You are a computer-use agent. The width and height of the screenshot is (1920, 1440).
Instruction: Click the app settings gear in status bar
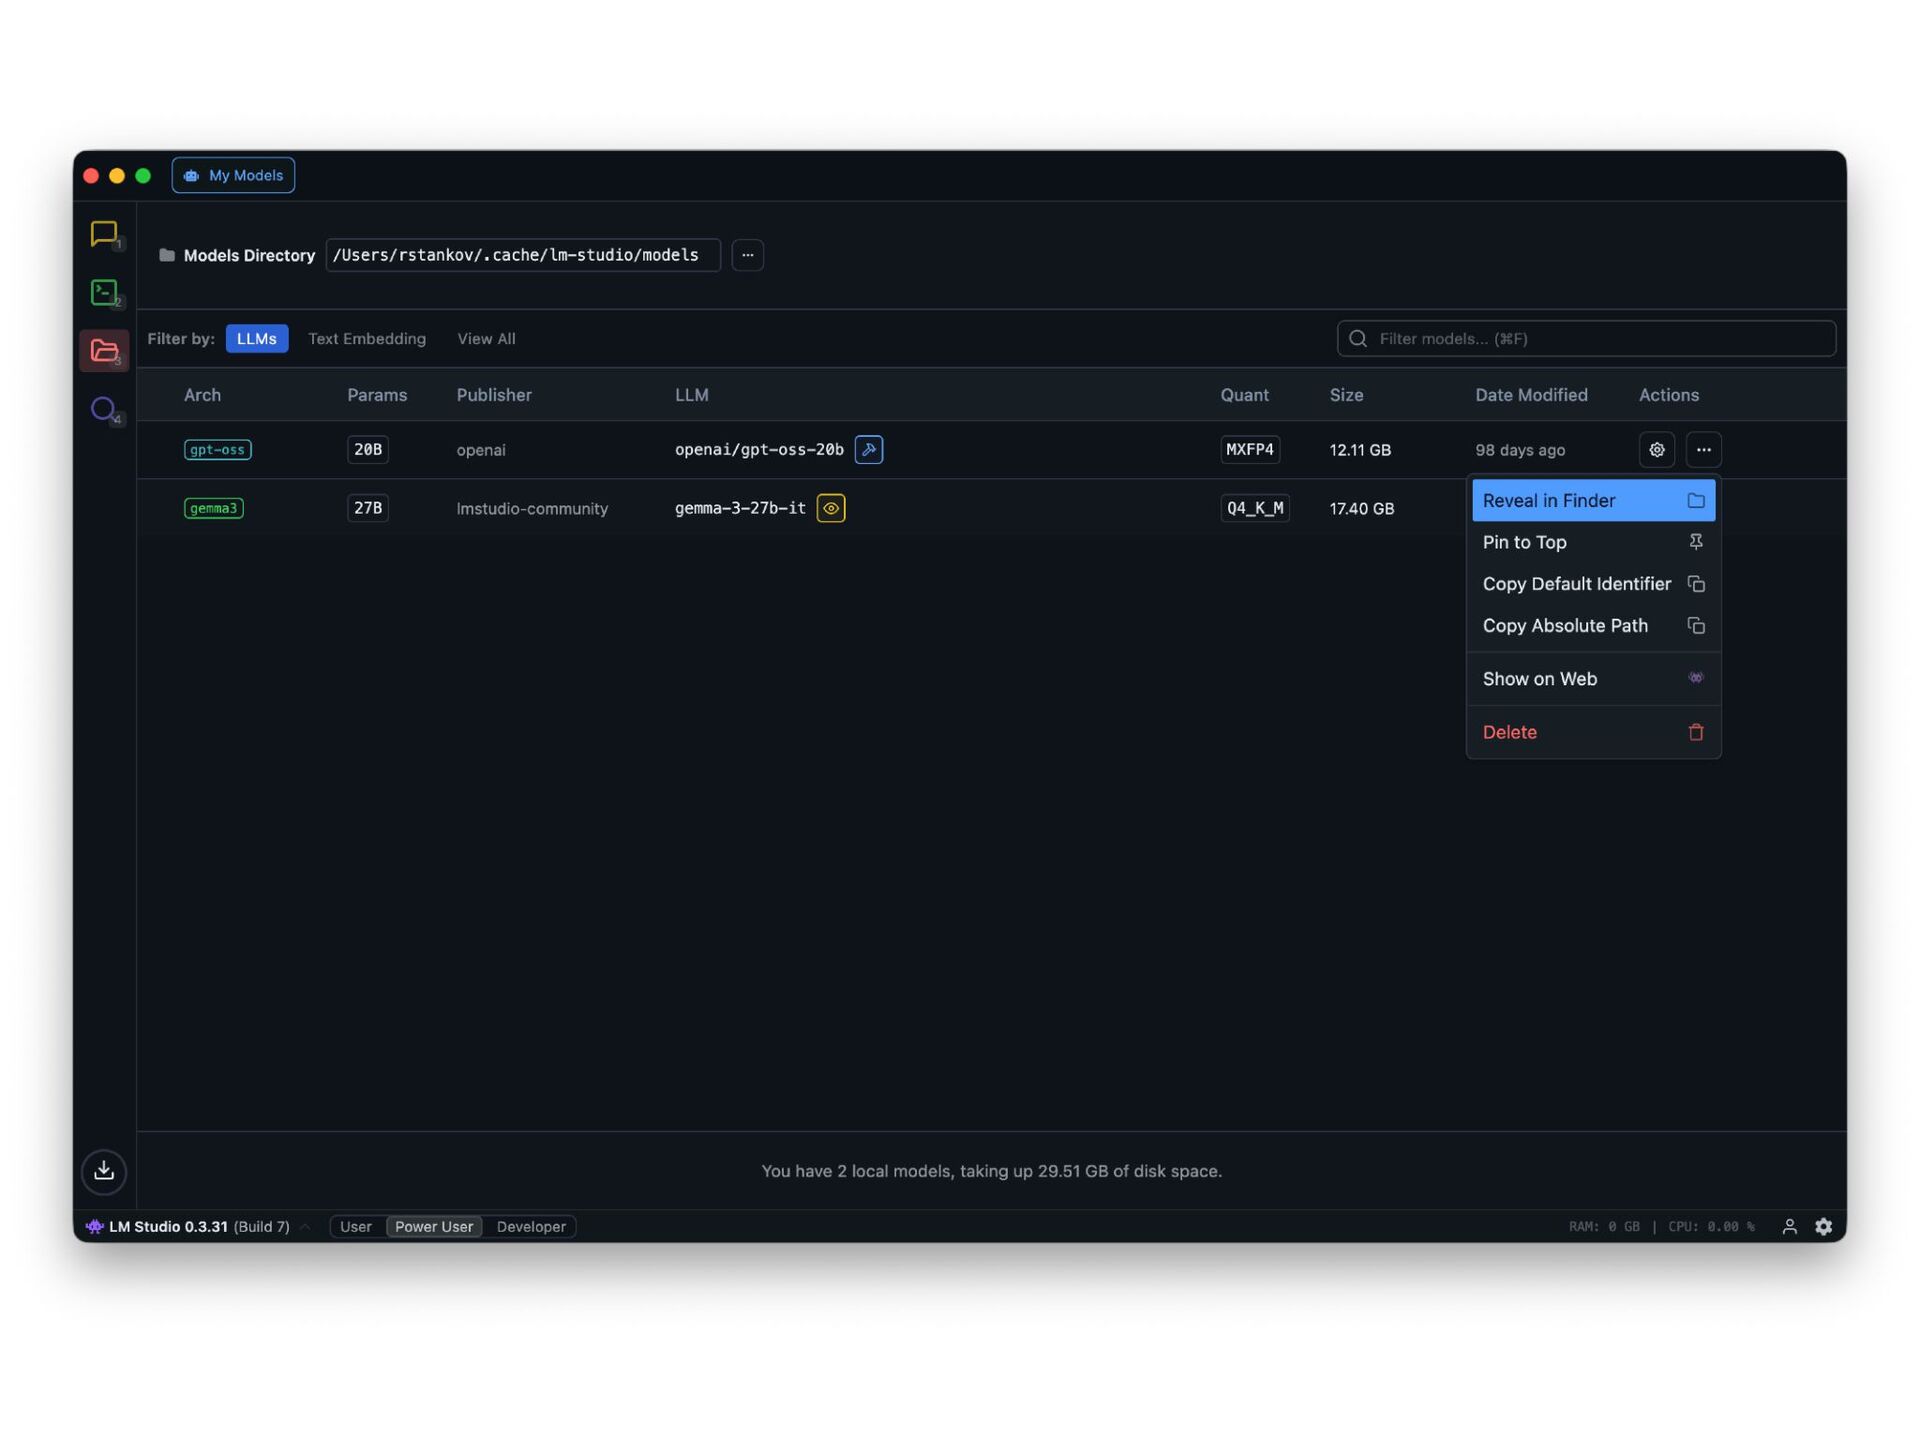pyautogui.click(x=1824, y=1227)
